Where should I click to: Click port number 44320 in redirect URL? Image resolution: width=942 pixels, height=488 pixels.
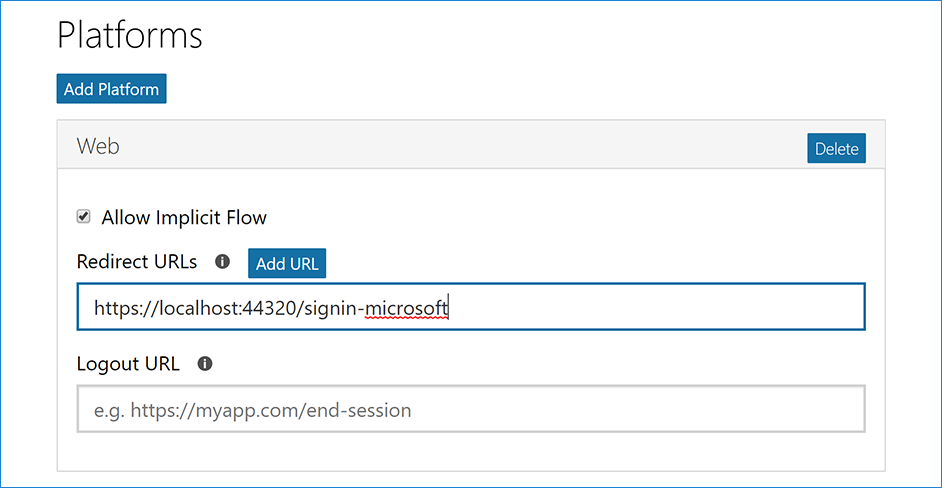click(x=266, y=309)
